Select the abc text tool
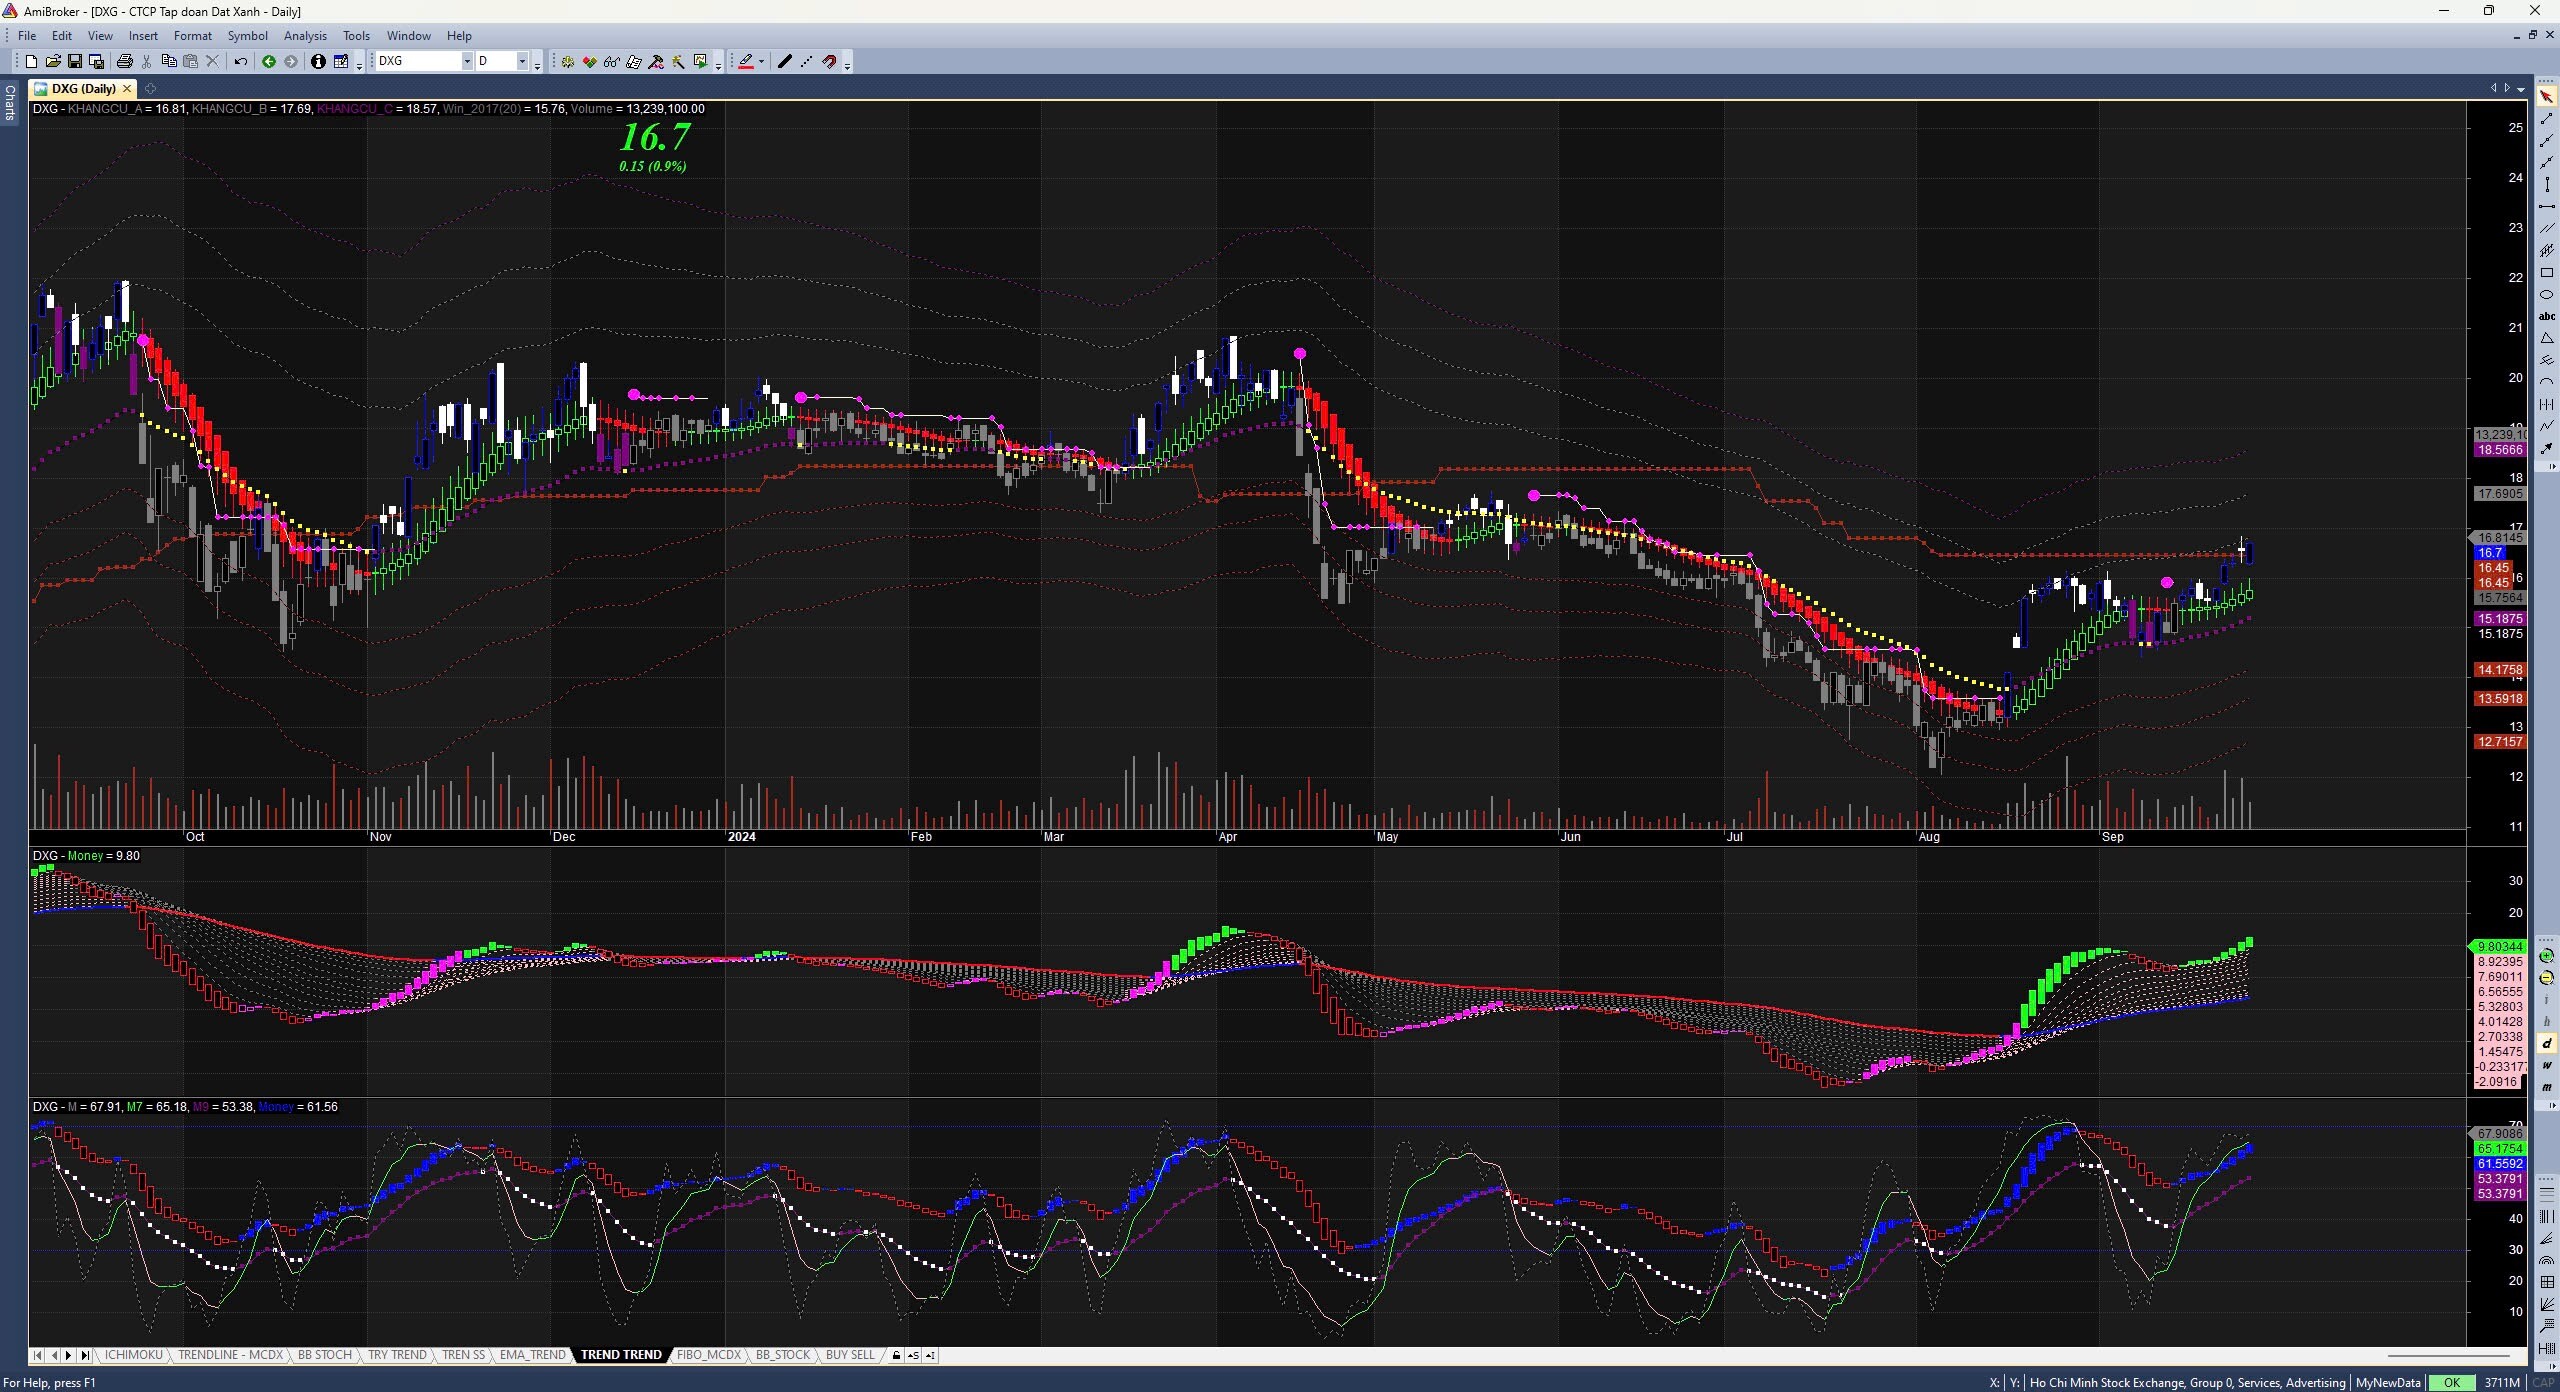 tap(2547, 316)
